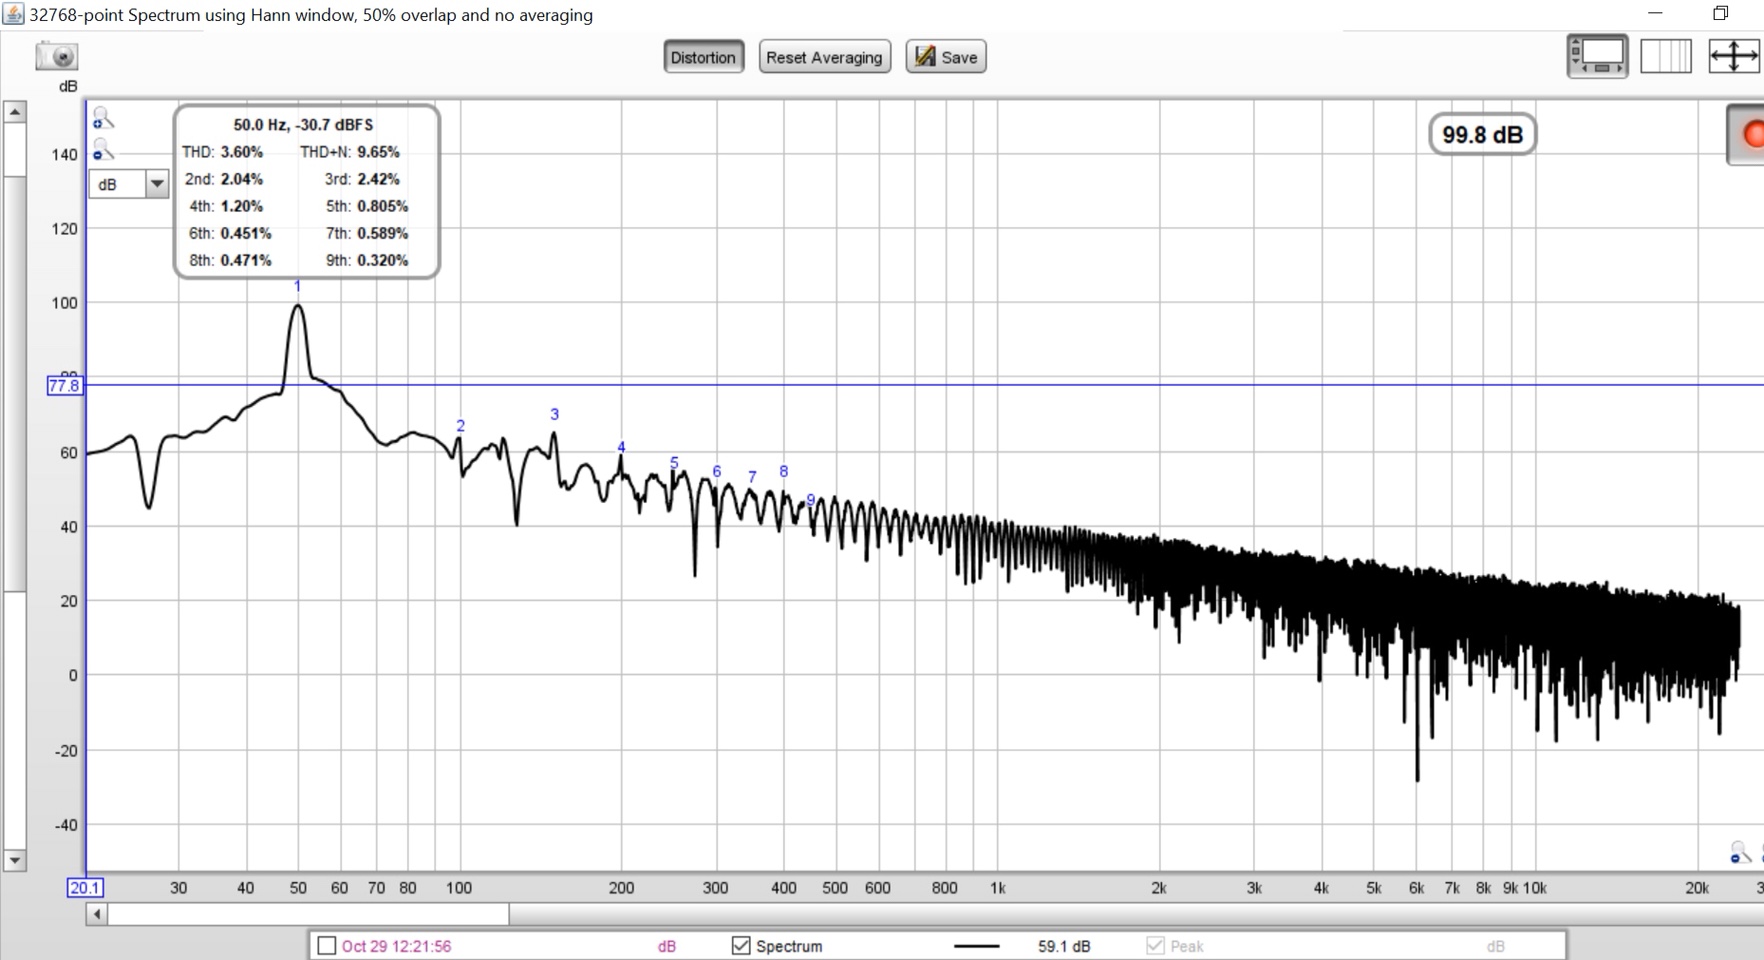Capture graph image with camera icon
This screenshot has height=960, width=1764.
57,56
